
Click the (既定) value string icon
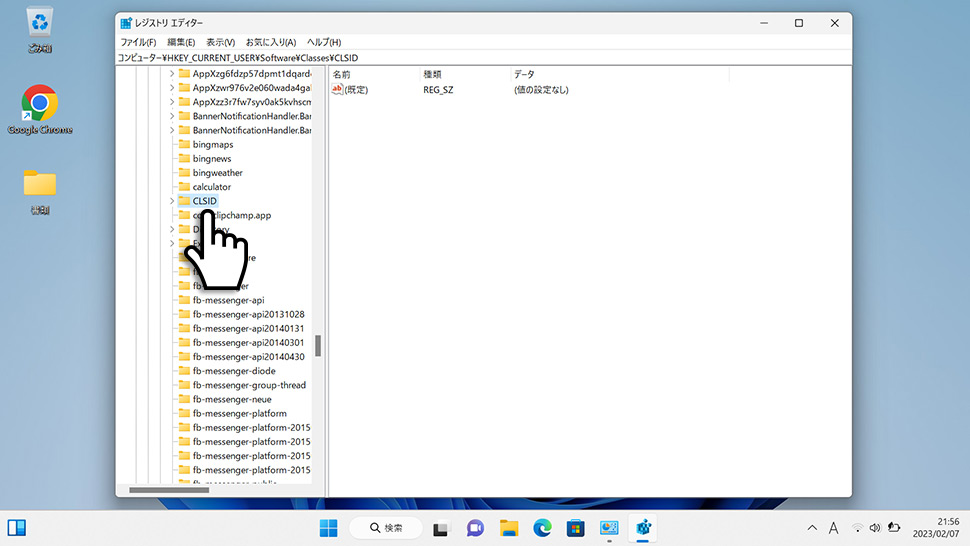click(337, 90)
